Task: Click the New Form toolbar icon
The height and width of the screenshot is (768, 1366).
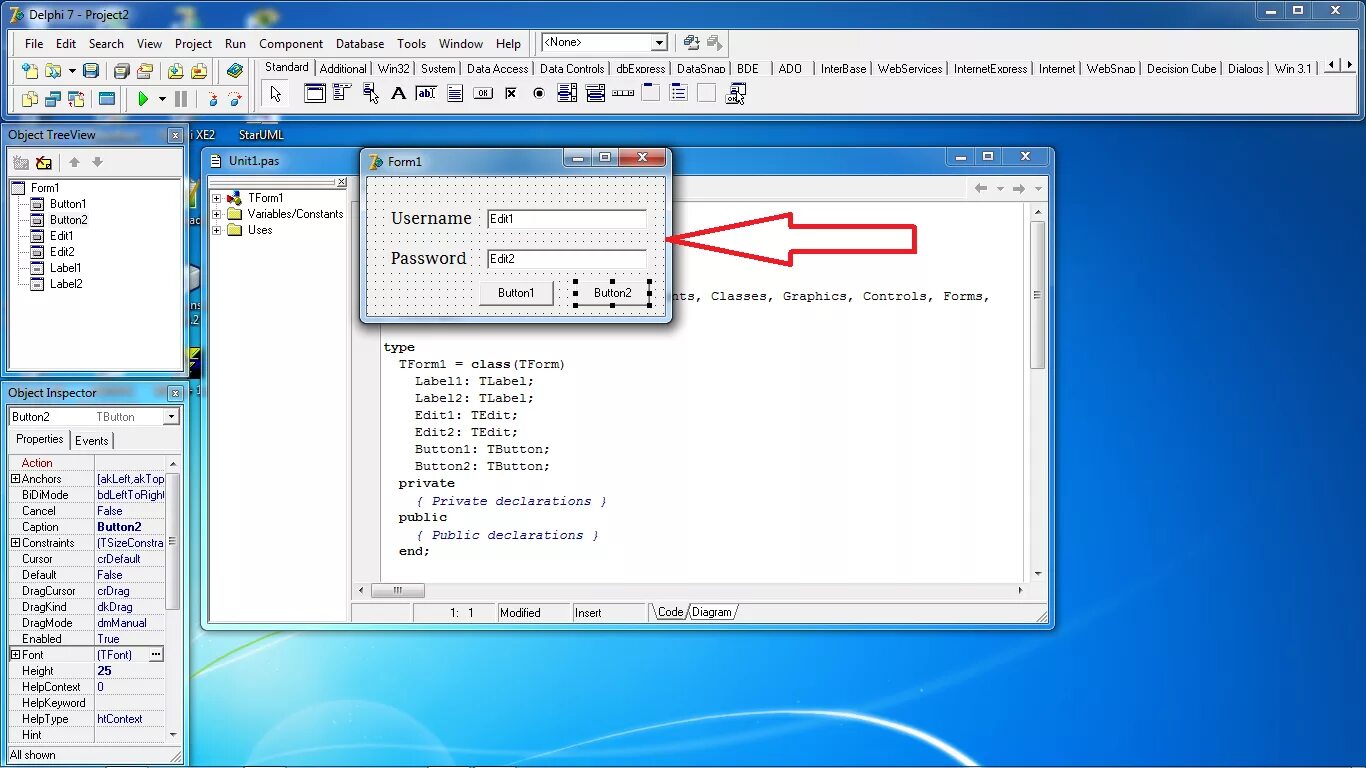Action: [x=106, y=99]
